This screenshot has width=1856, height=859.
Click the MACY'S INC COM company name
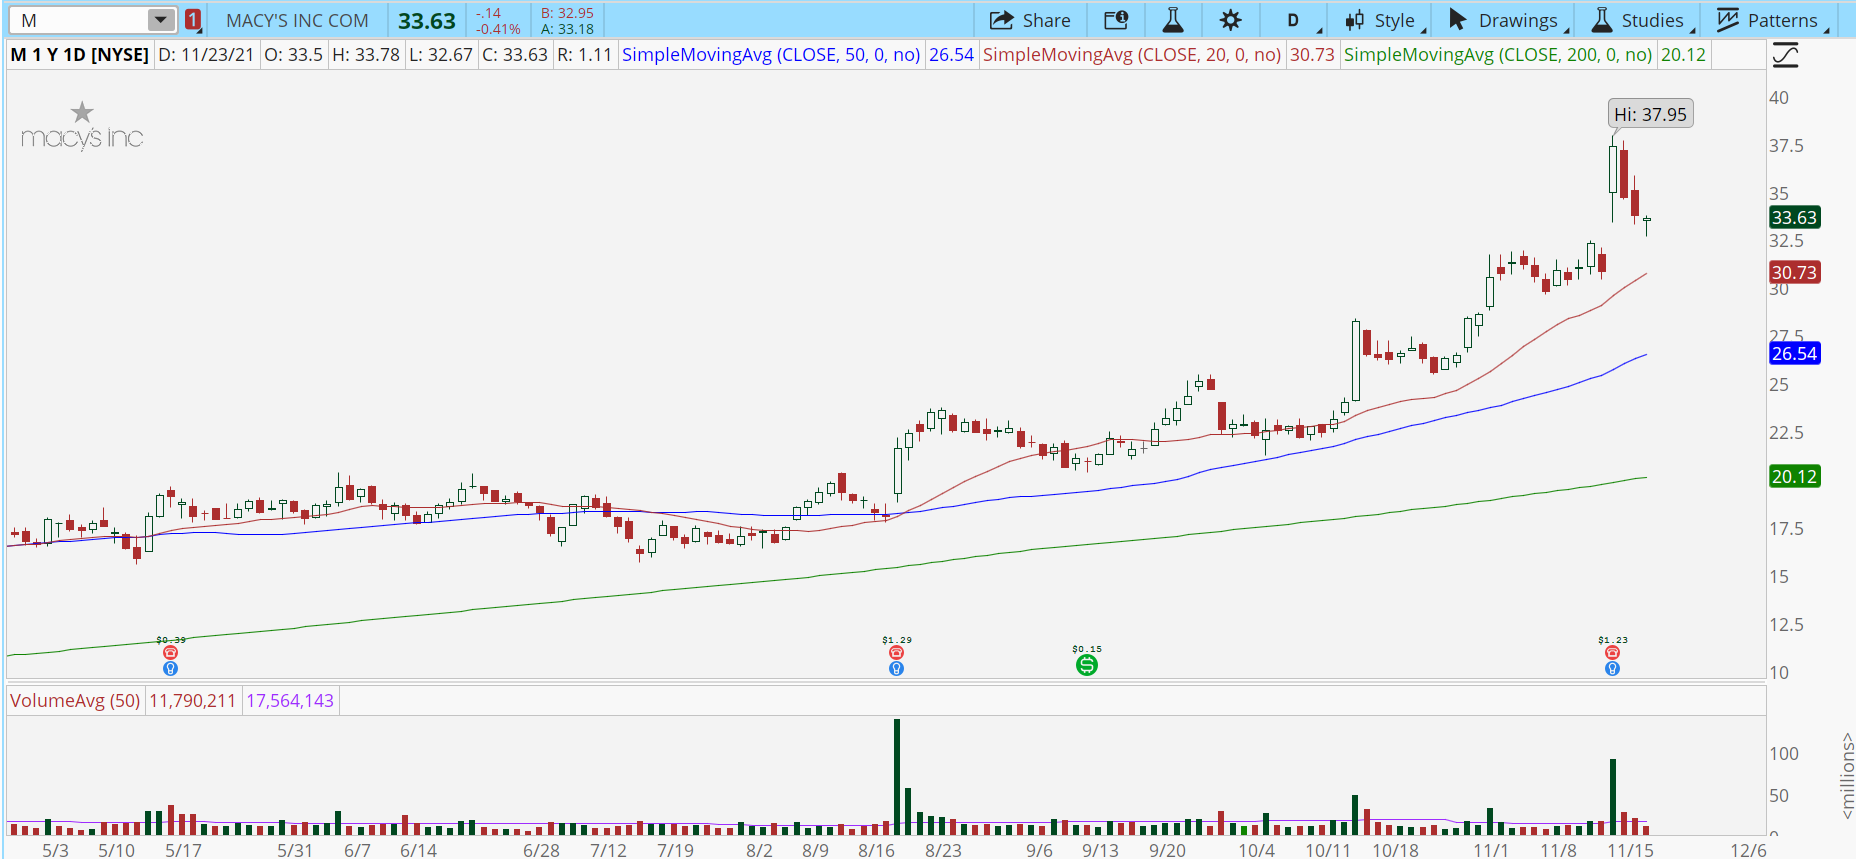297,20
